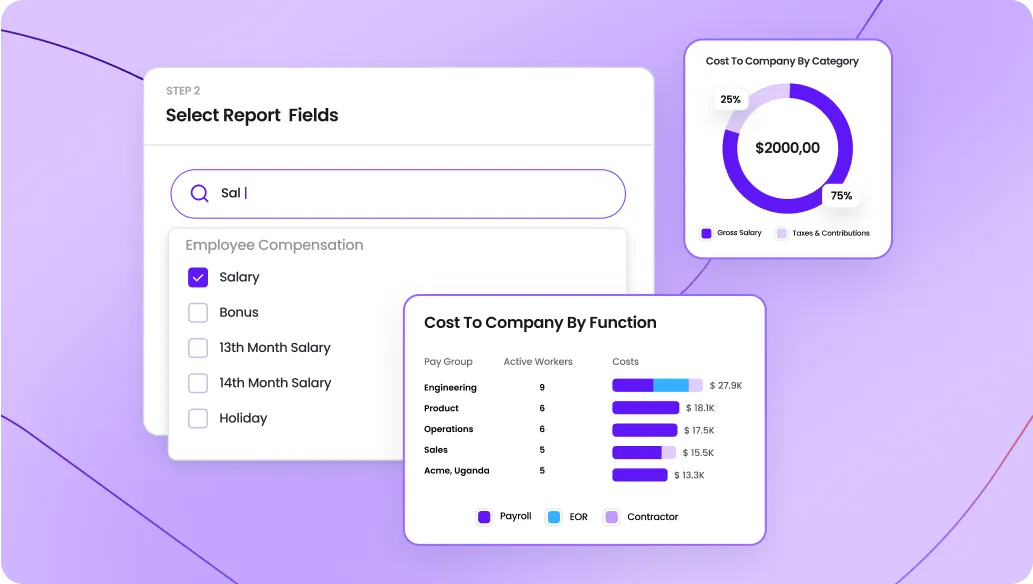Select the Payroll legend marker
The width and height of the screenshot is (1033, 584).
[482, 516]
